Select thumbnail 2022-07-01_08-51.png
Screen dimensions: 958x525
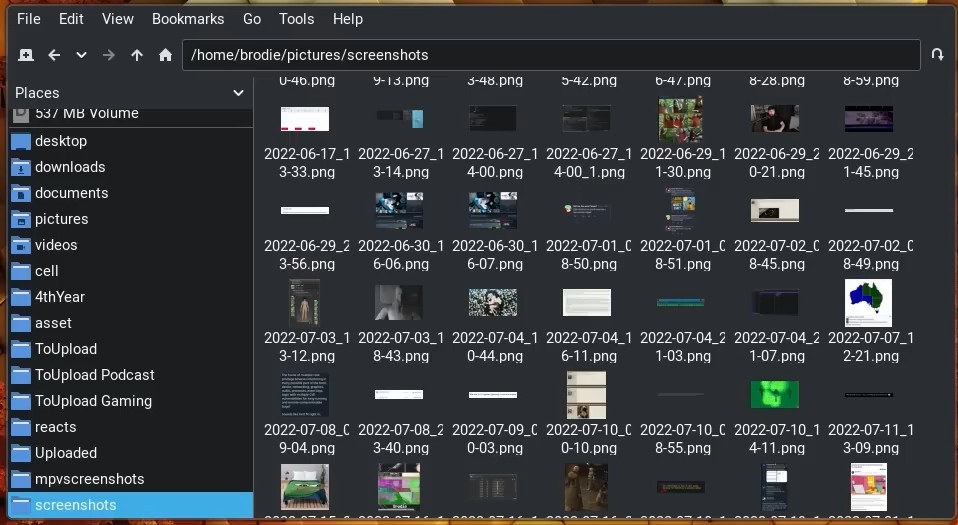681,210
